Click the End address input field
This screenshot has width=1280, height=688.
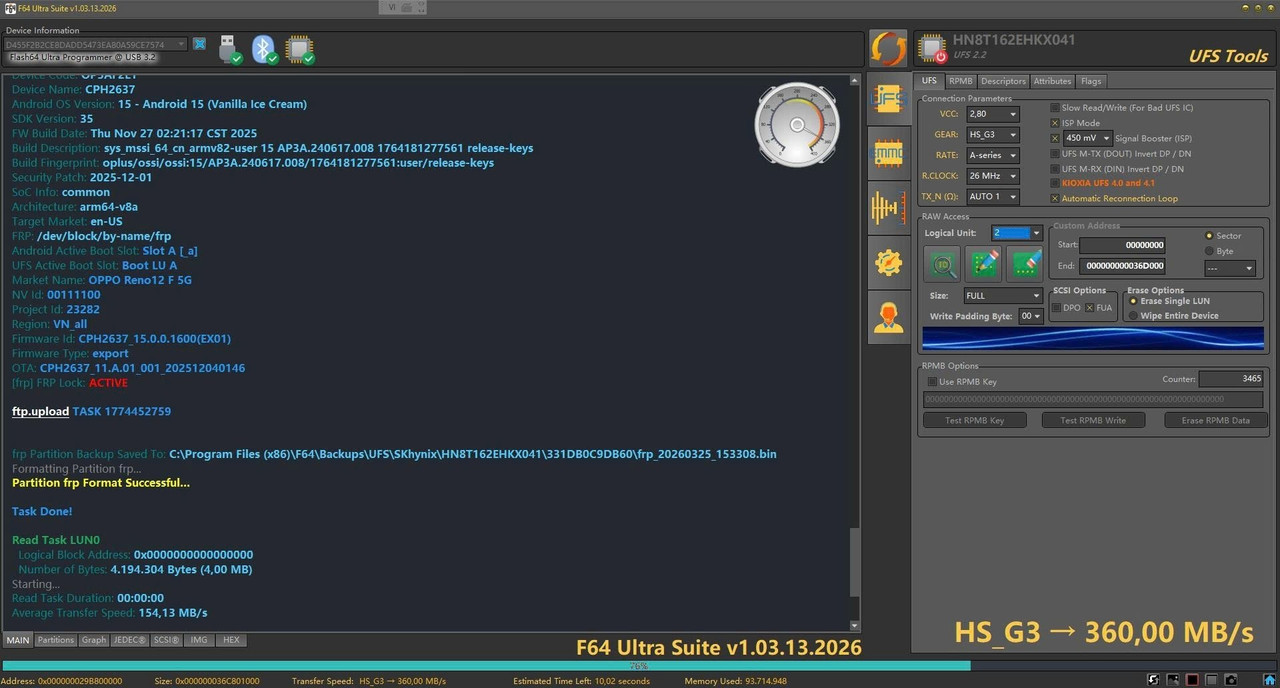(x=1122, y=266)
